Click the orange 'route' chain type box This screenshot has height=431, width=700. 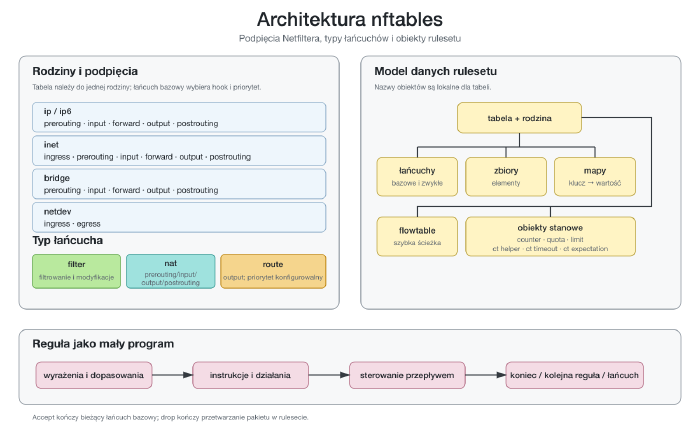tap(273, 272)
